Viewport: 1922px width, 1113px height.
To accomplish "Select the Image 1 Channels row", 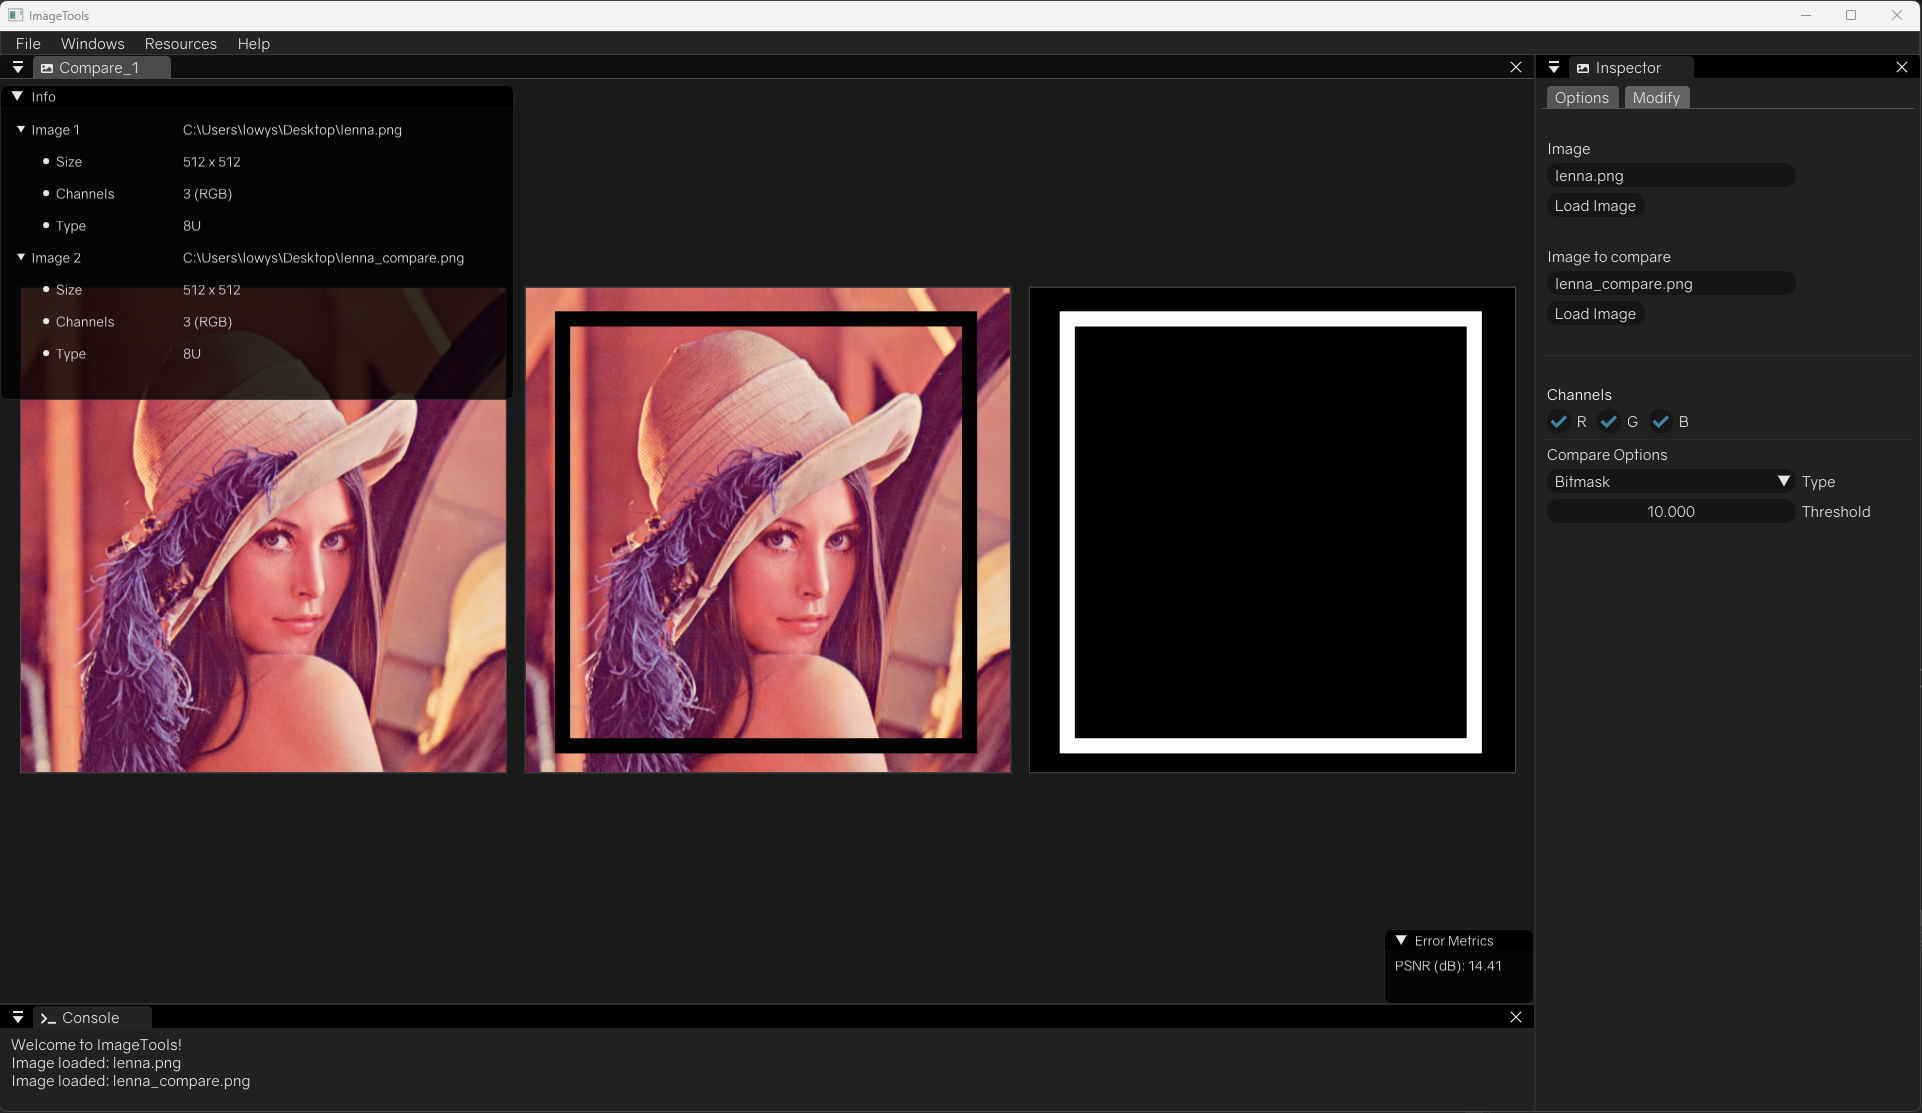I will (x=258, y=194).
